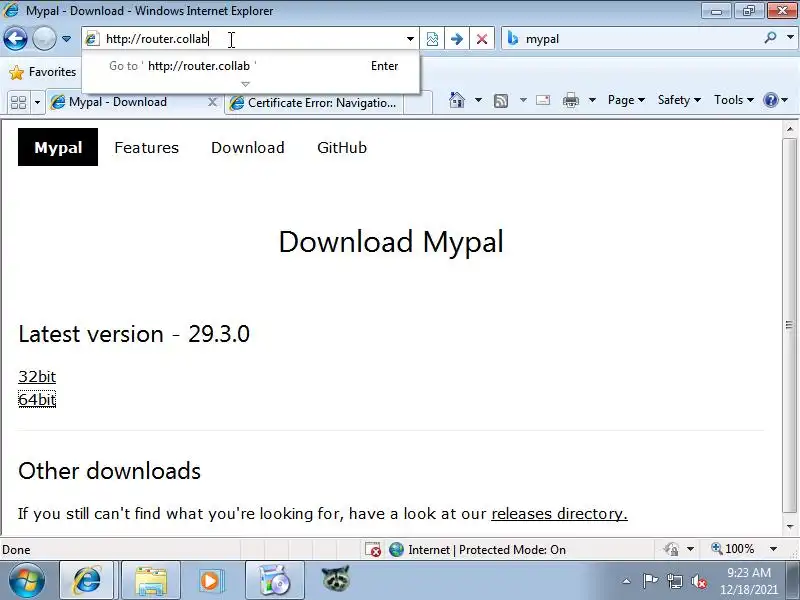The image size is (800, 600).
Task: Click the Internet zone globe icon
Action: point(396,549)
